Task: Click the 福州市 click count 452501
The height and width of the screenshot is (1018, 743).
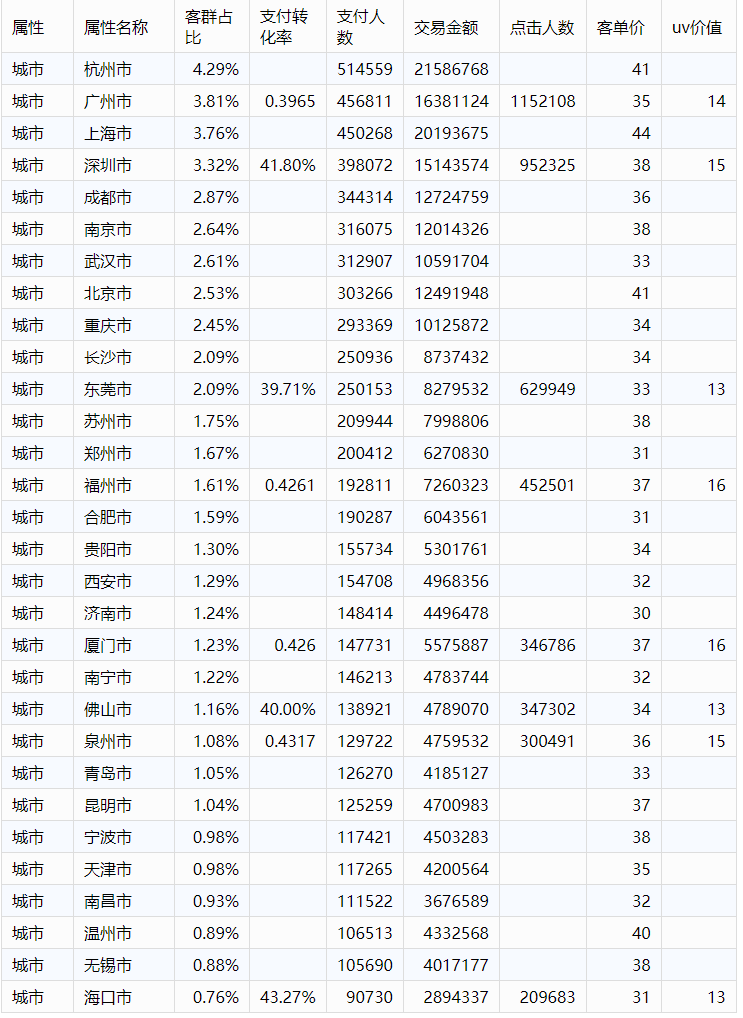Action: tap(547, 486)
